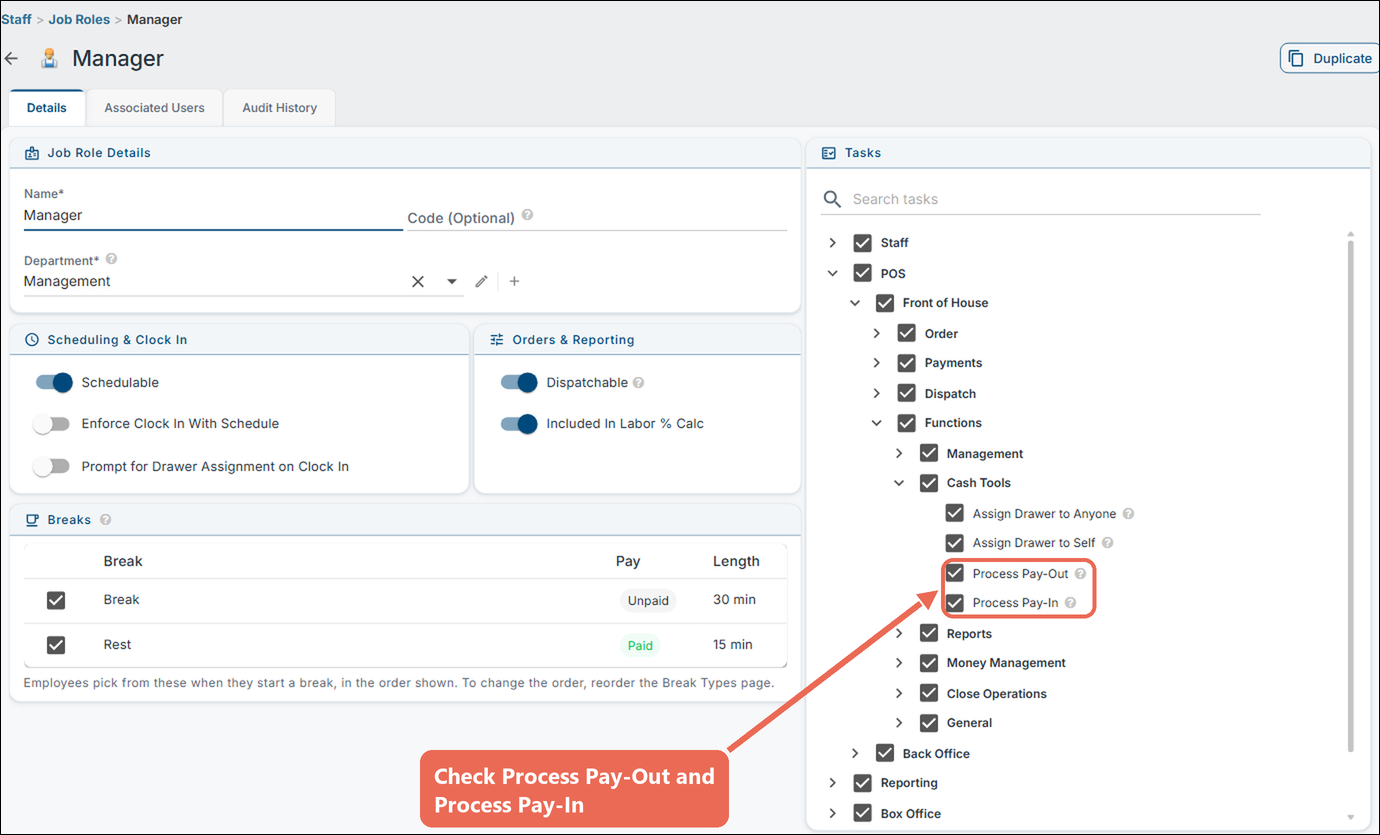Click help icon for Assign Drawer to Anyone
Screen dimensions: 1380x835
tap(1128, 513)
